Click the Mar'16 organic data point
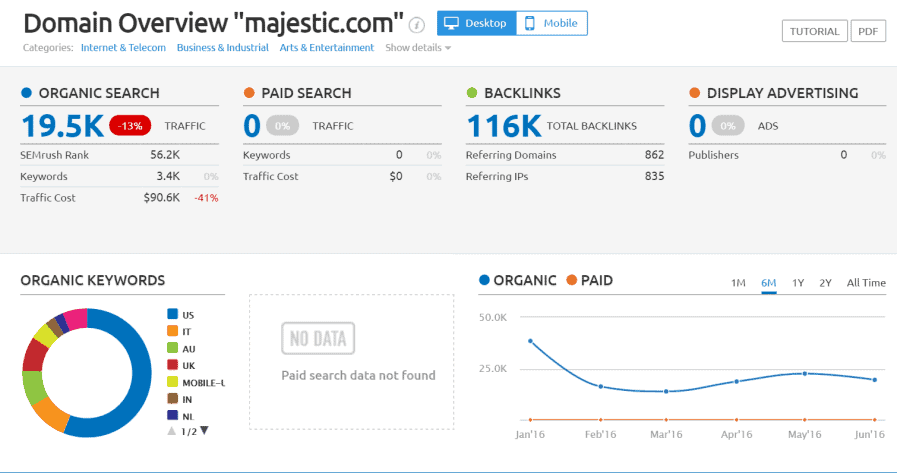Screen dimensions: 897x473 click(666, 392)
